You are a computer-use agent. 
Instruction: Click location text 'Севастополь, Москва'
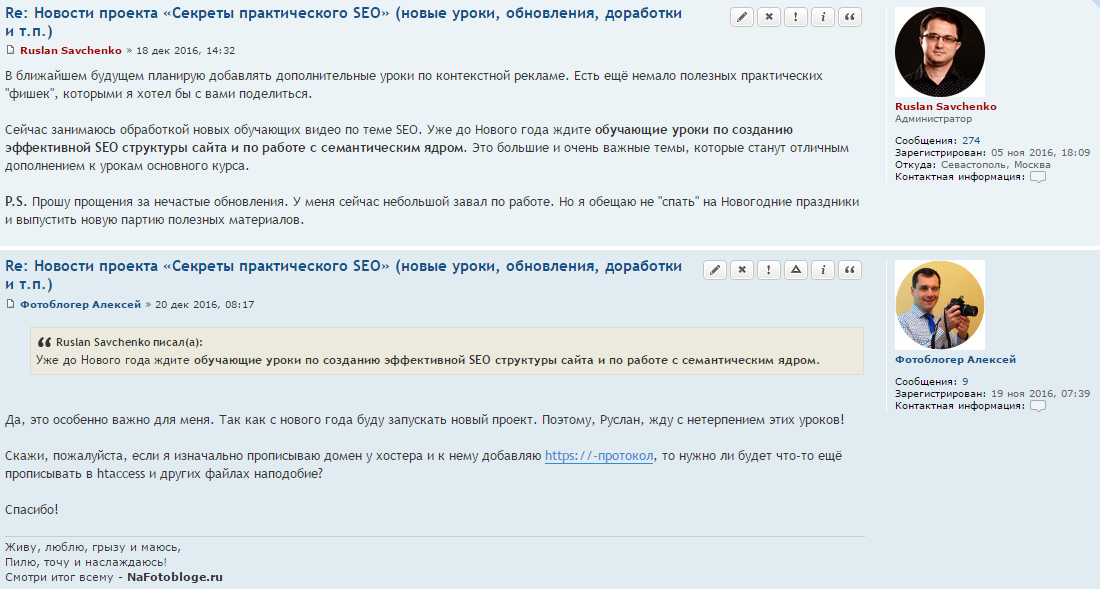click(x=995, y=165)
